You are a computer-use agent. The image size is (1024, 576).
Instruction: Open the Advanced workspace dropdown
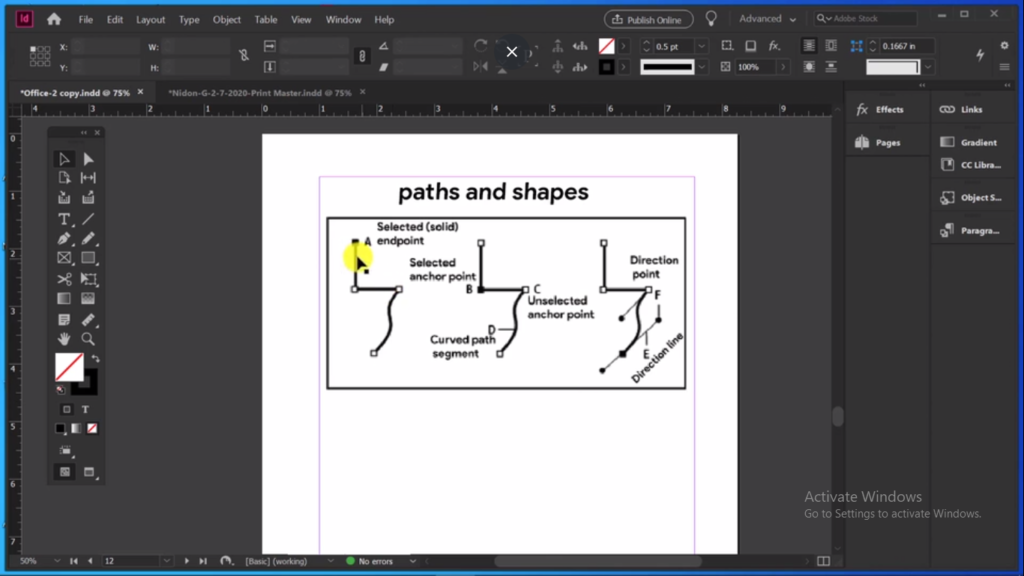pyautogui.click(x=767, y=19)
